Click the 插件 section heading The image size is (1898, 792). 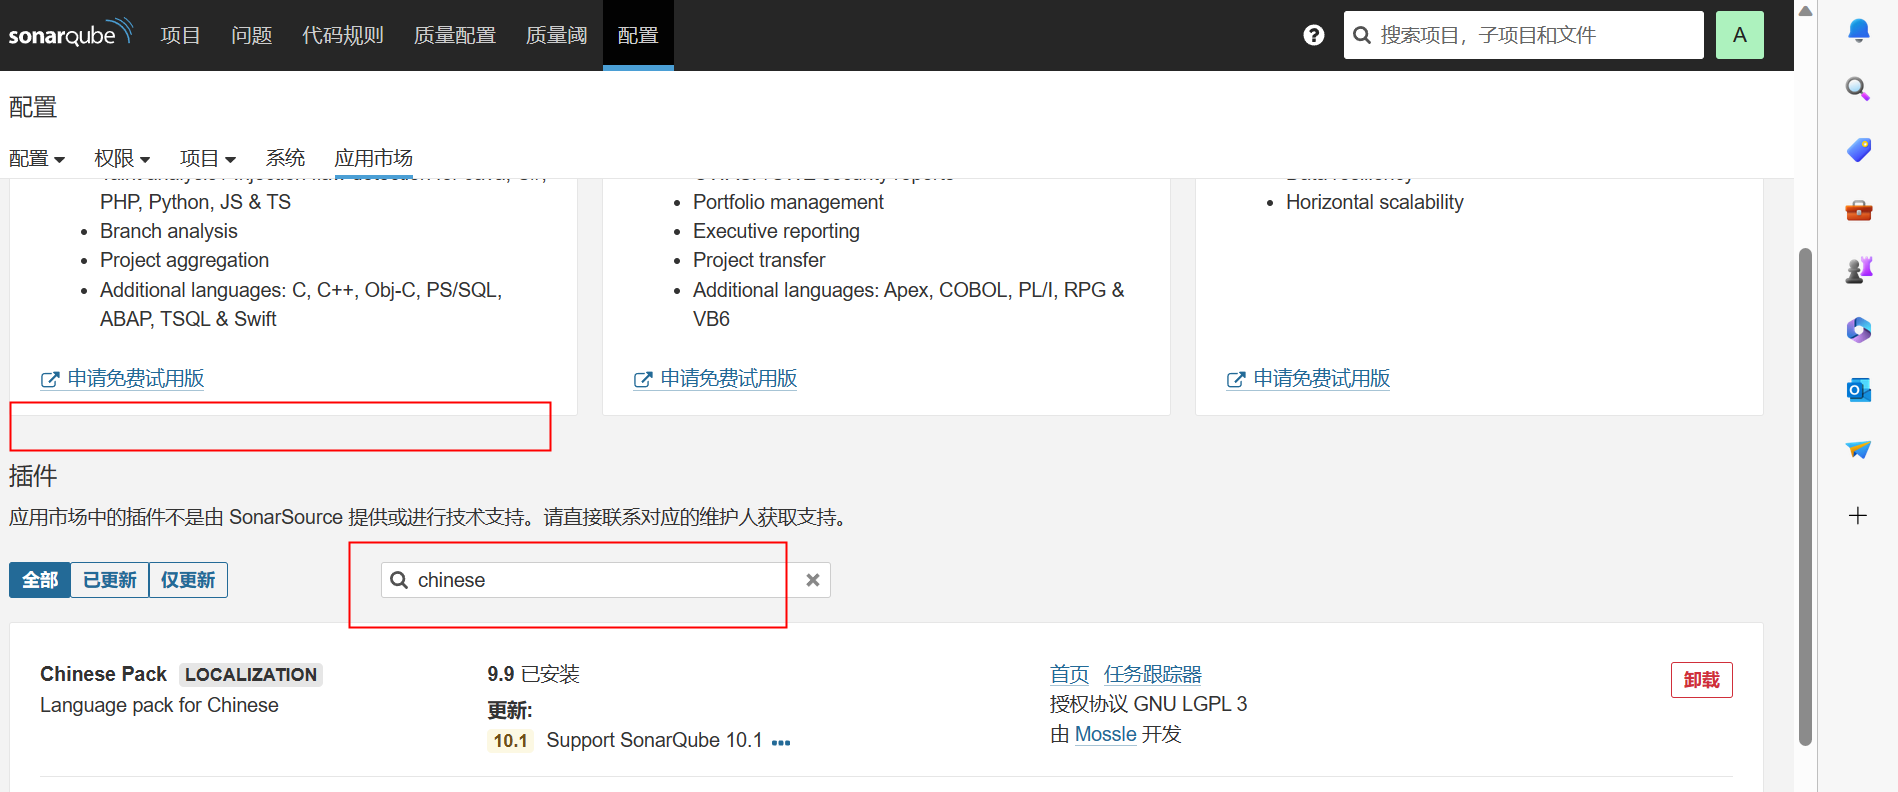(x=33, y=476)
